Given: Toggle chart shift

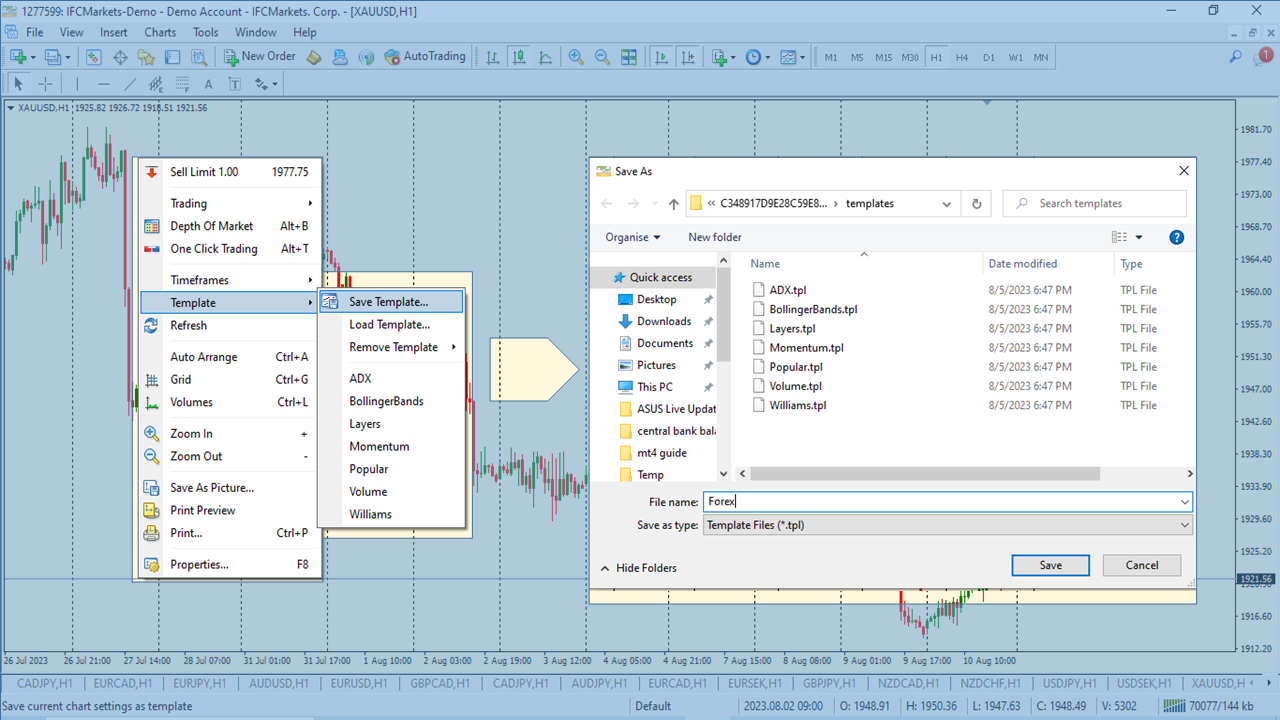Looking at the screenshot, I should [x=689, y=57].
